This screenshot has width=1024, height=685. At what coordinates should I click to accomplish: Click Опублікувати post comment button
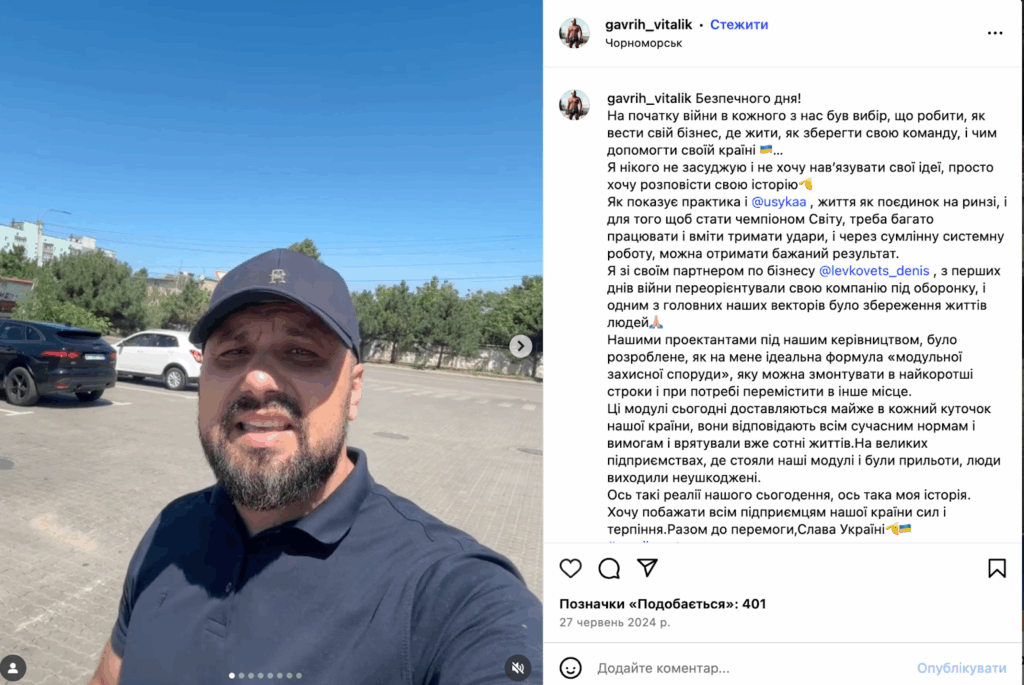click(961, 668)
